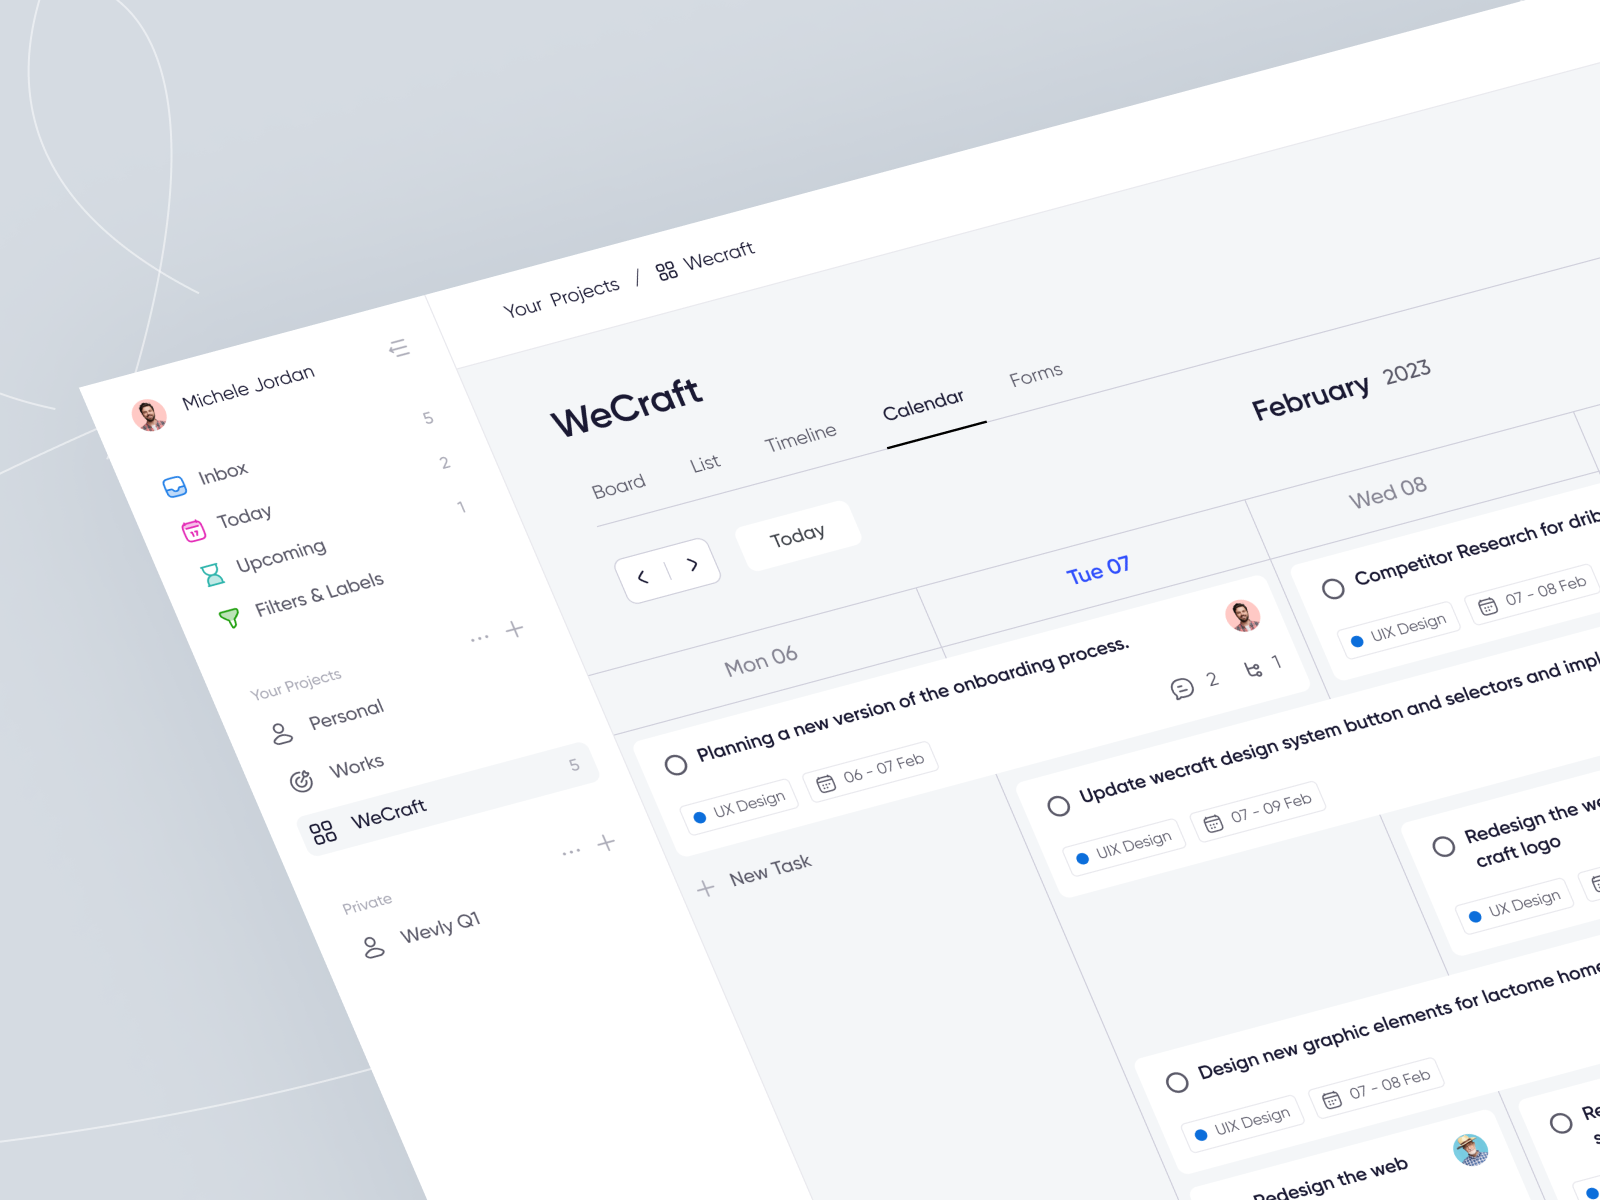Viewport: 1600px width, 1200px height.
Task: Open subtasks icon on onboarding task
Action: click(x=1253, y=669)
